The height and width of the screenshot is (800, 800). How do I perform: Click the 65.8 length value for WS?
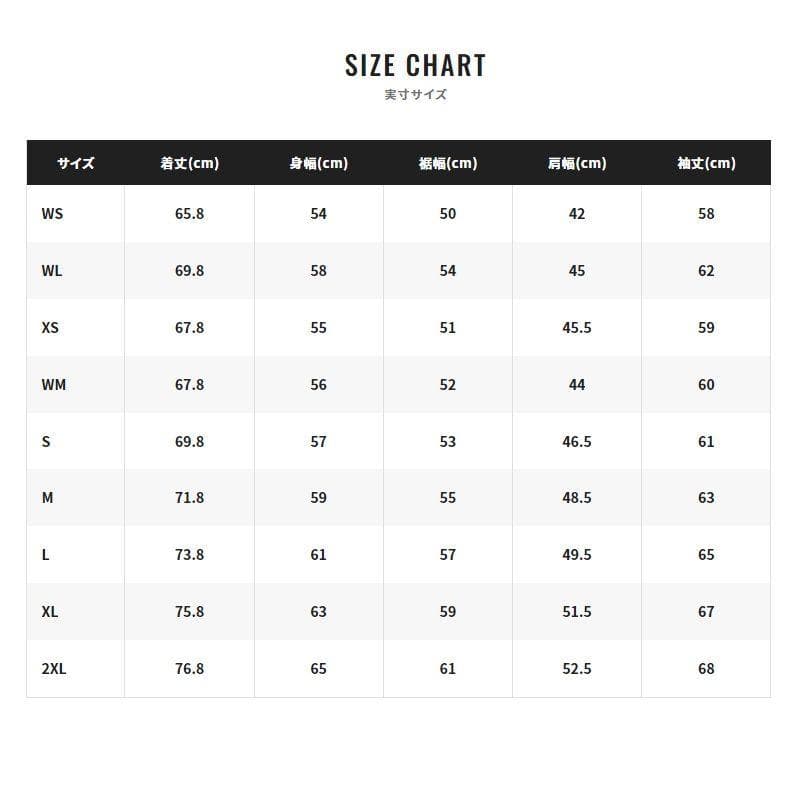[189, 214]
